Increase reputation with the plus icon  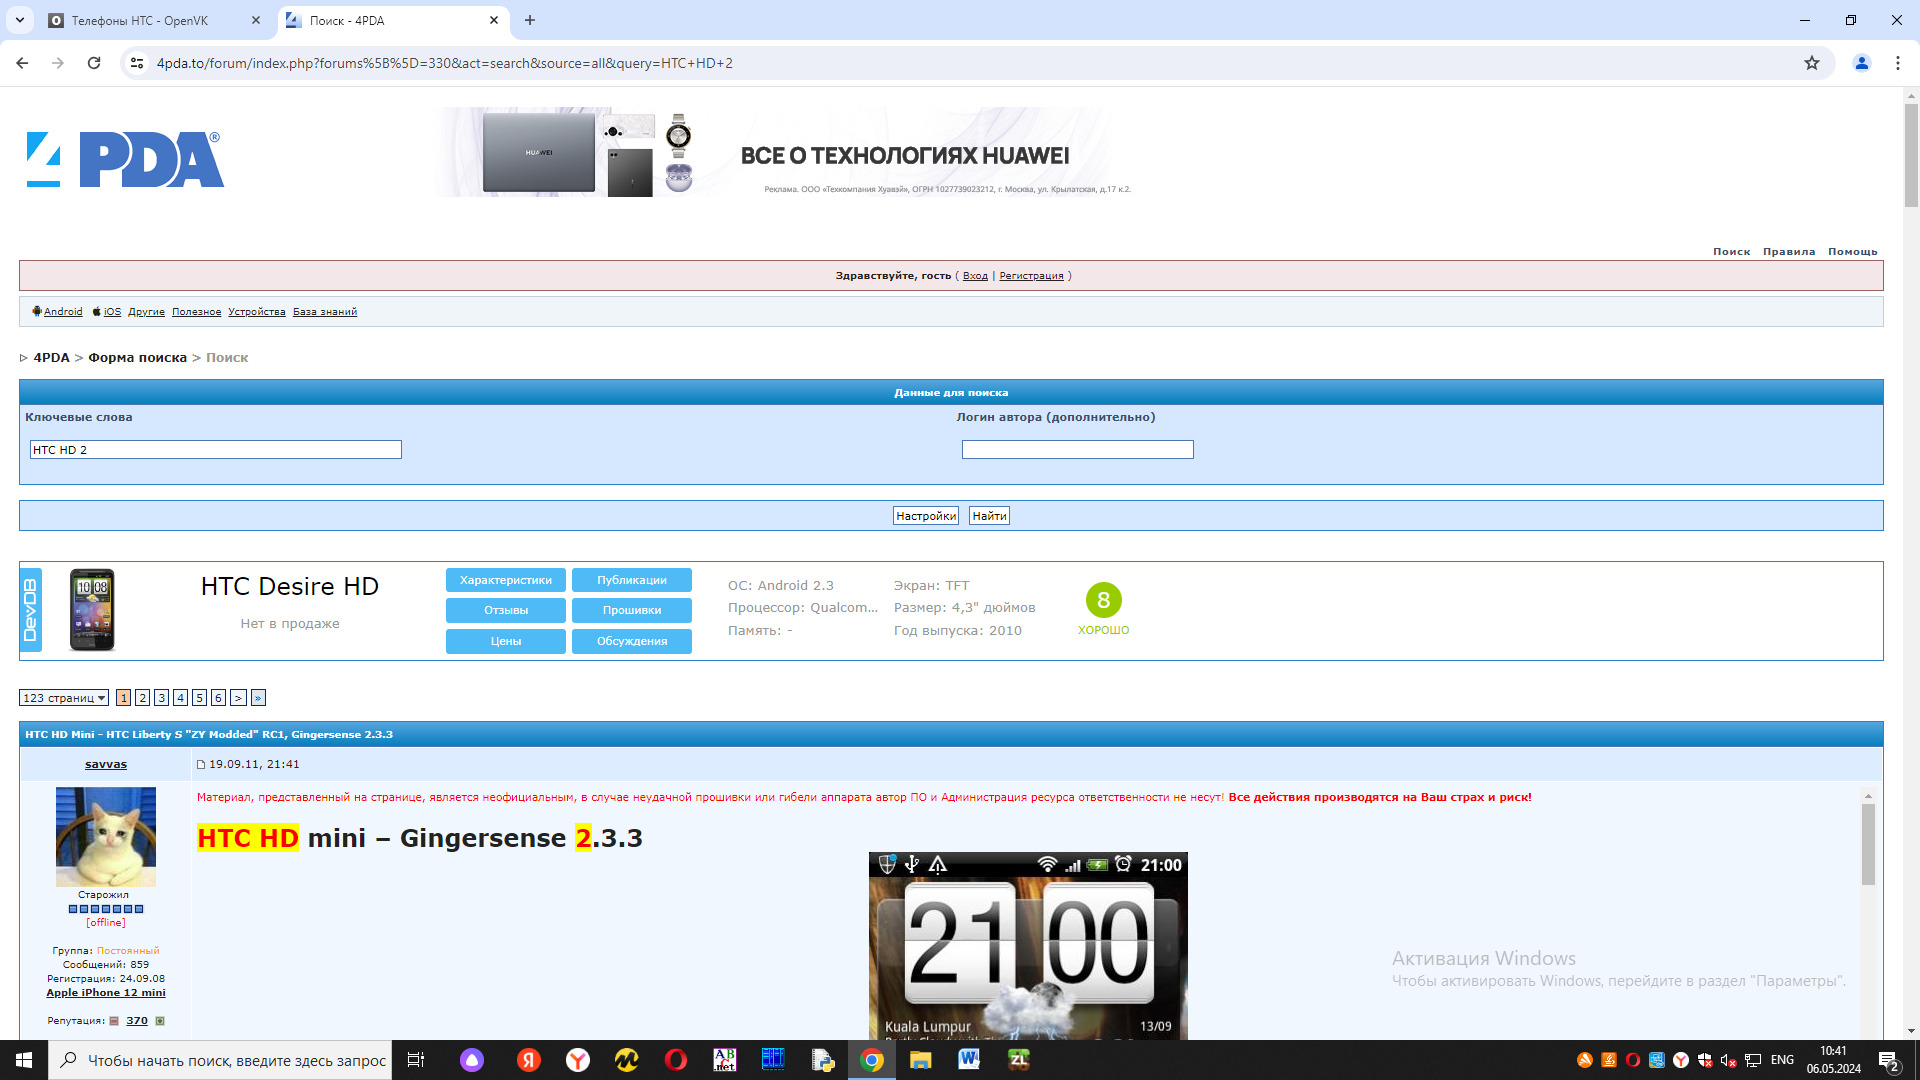pos(160,1021)
